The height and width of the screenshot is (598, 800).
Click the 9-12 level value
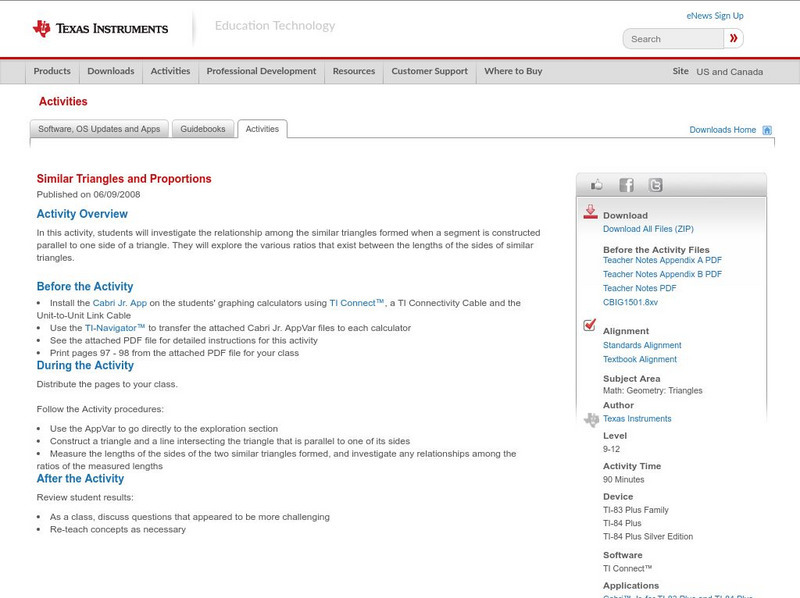click(x=611, y=450)
